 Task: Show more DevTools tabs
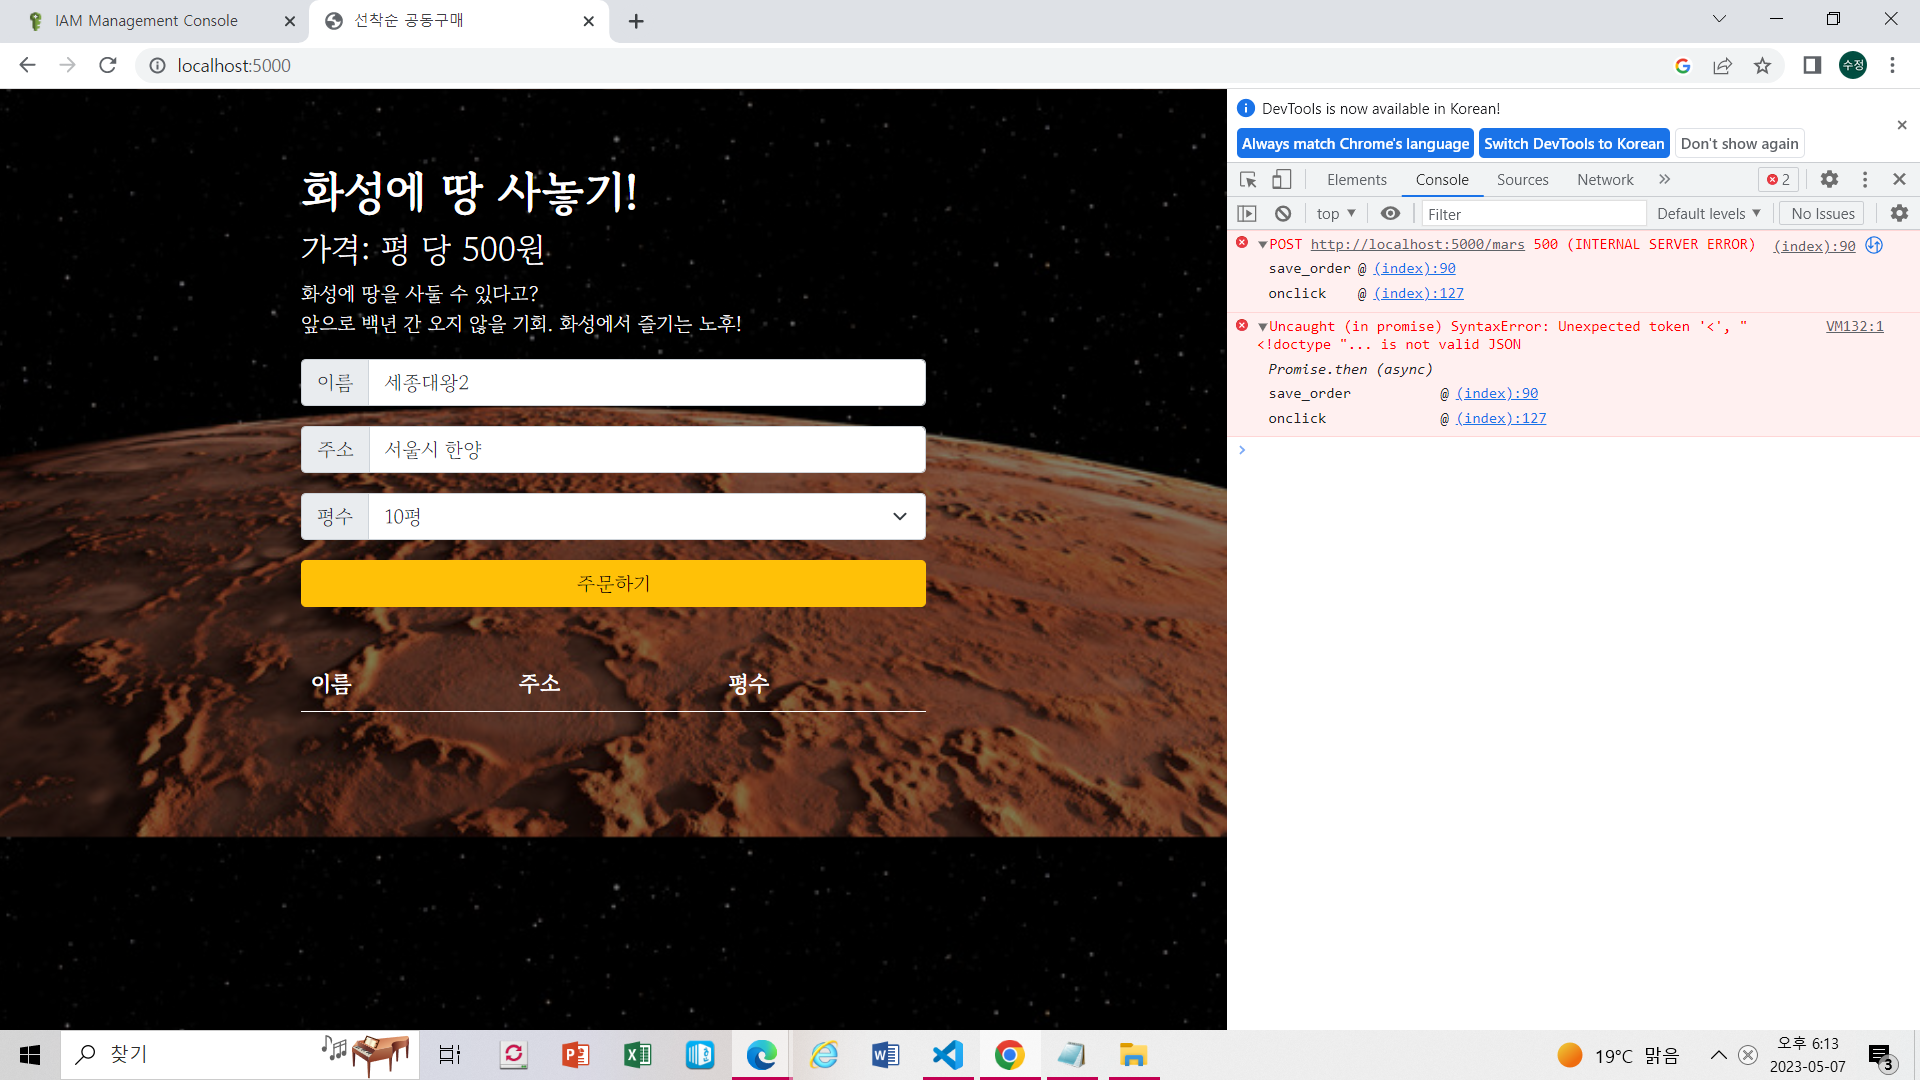coord(1665,180)
